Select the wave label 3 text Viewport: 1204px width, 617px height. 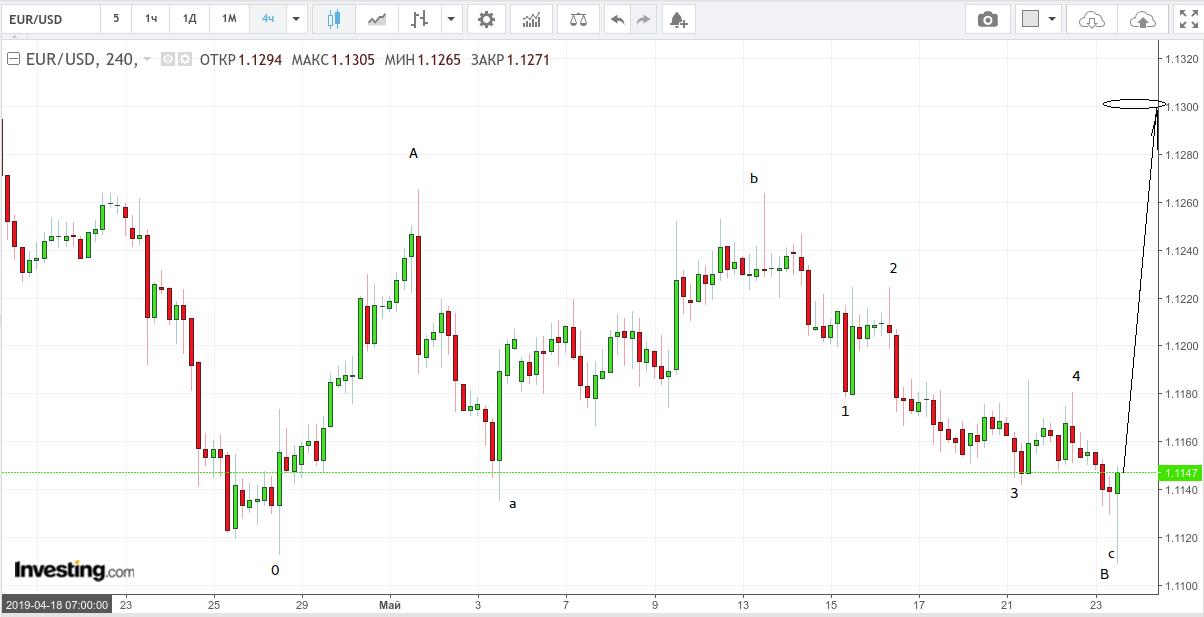1014,493
